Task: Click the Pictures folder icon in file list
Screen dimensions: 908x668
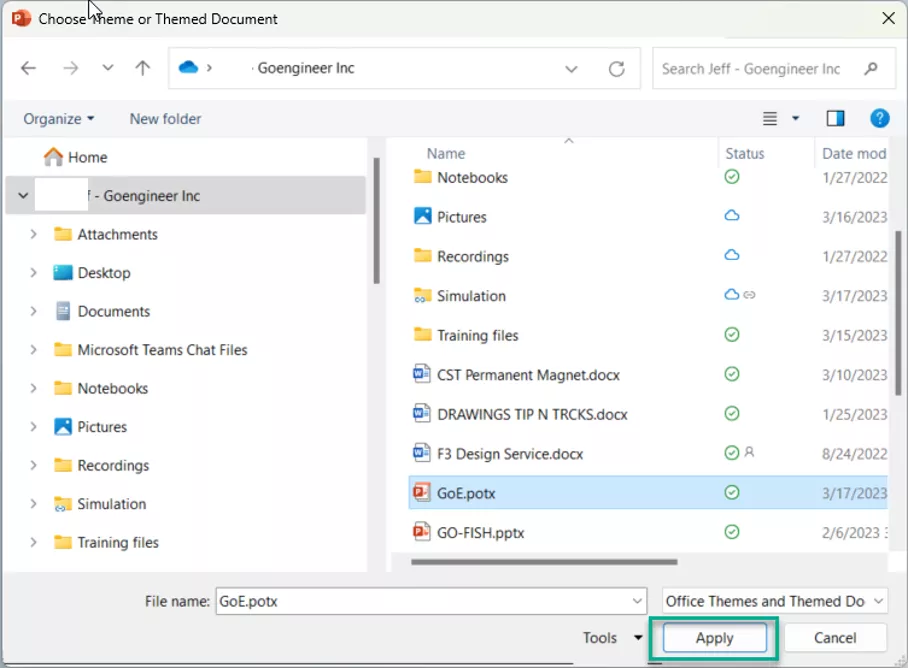Action: [x=422, y=216]
